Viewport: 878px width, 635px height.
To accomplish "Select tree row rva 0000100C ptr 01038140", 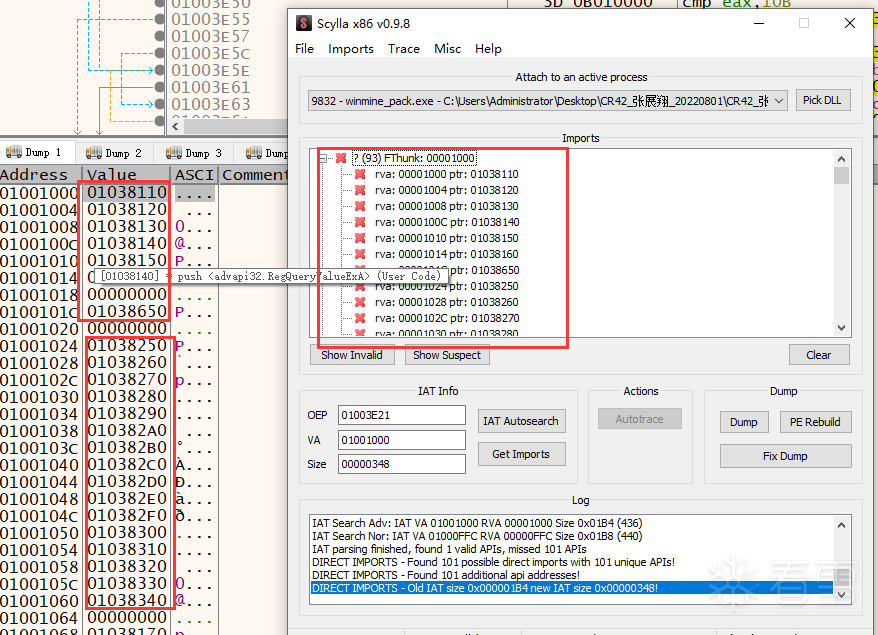I will [447, 222].
